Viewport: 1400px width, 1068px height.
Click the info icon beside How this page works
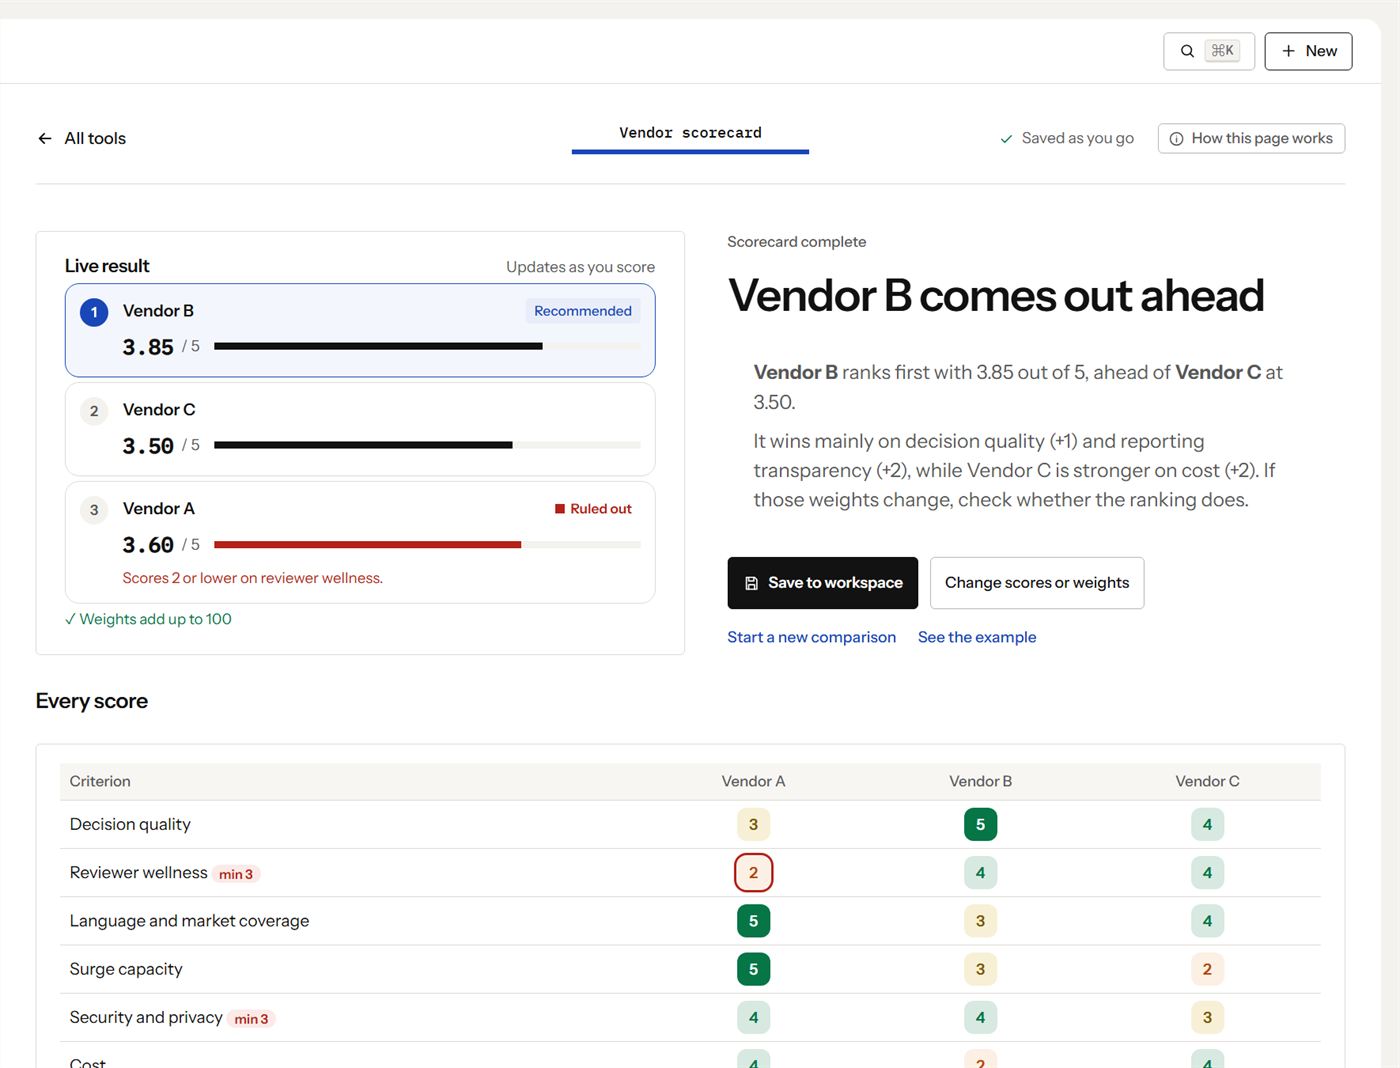1177,139
